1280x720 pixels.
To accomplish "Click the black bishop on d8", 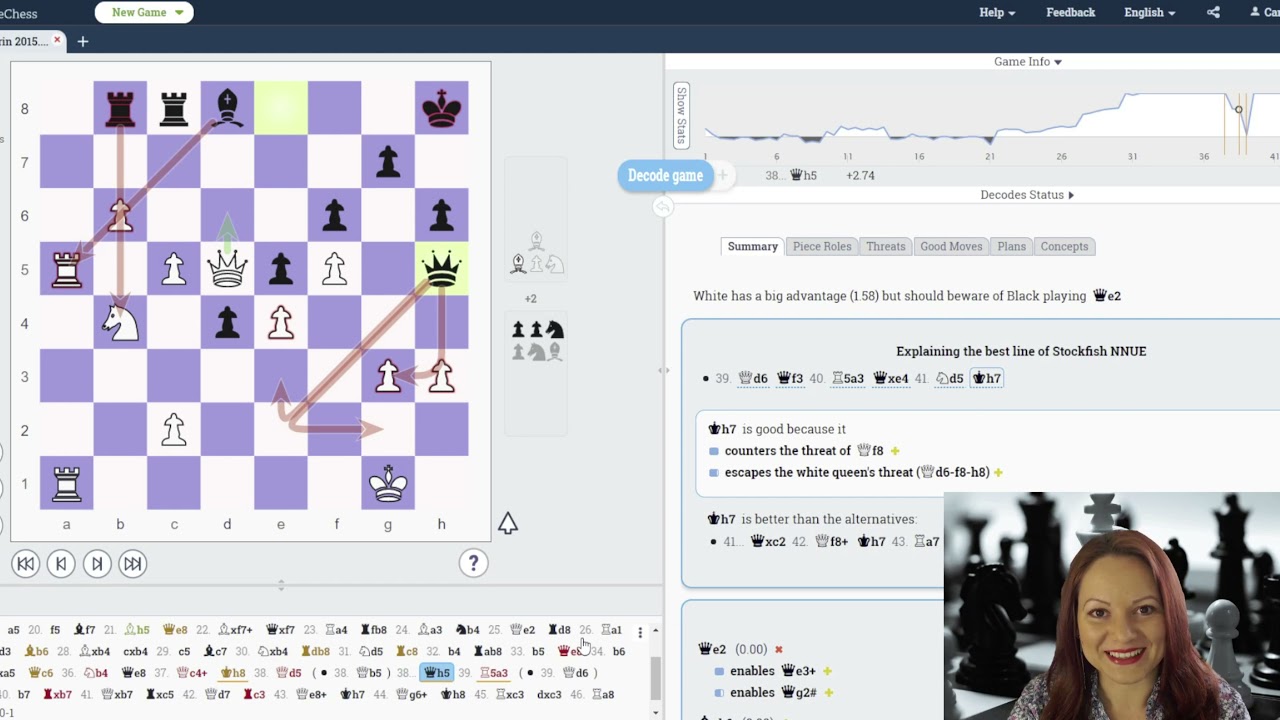I will click(227, 108).
